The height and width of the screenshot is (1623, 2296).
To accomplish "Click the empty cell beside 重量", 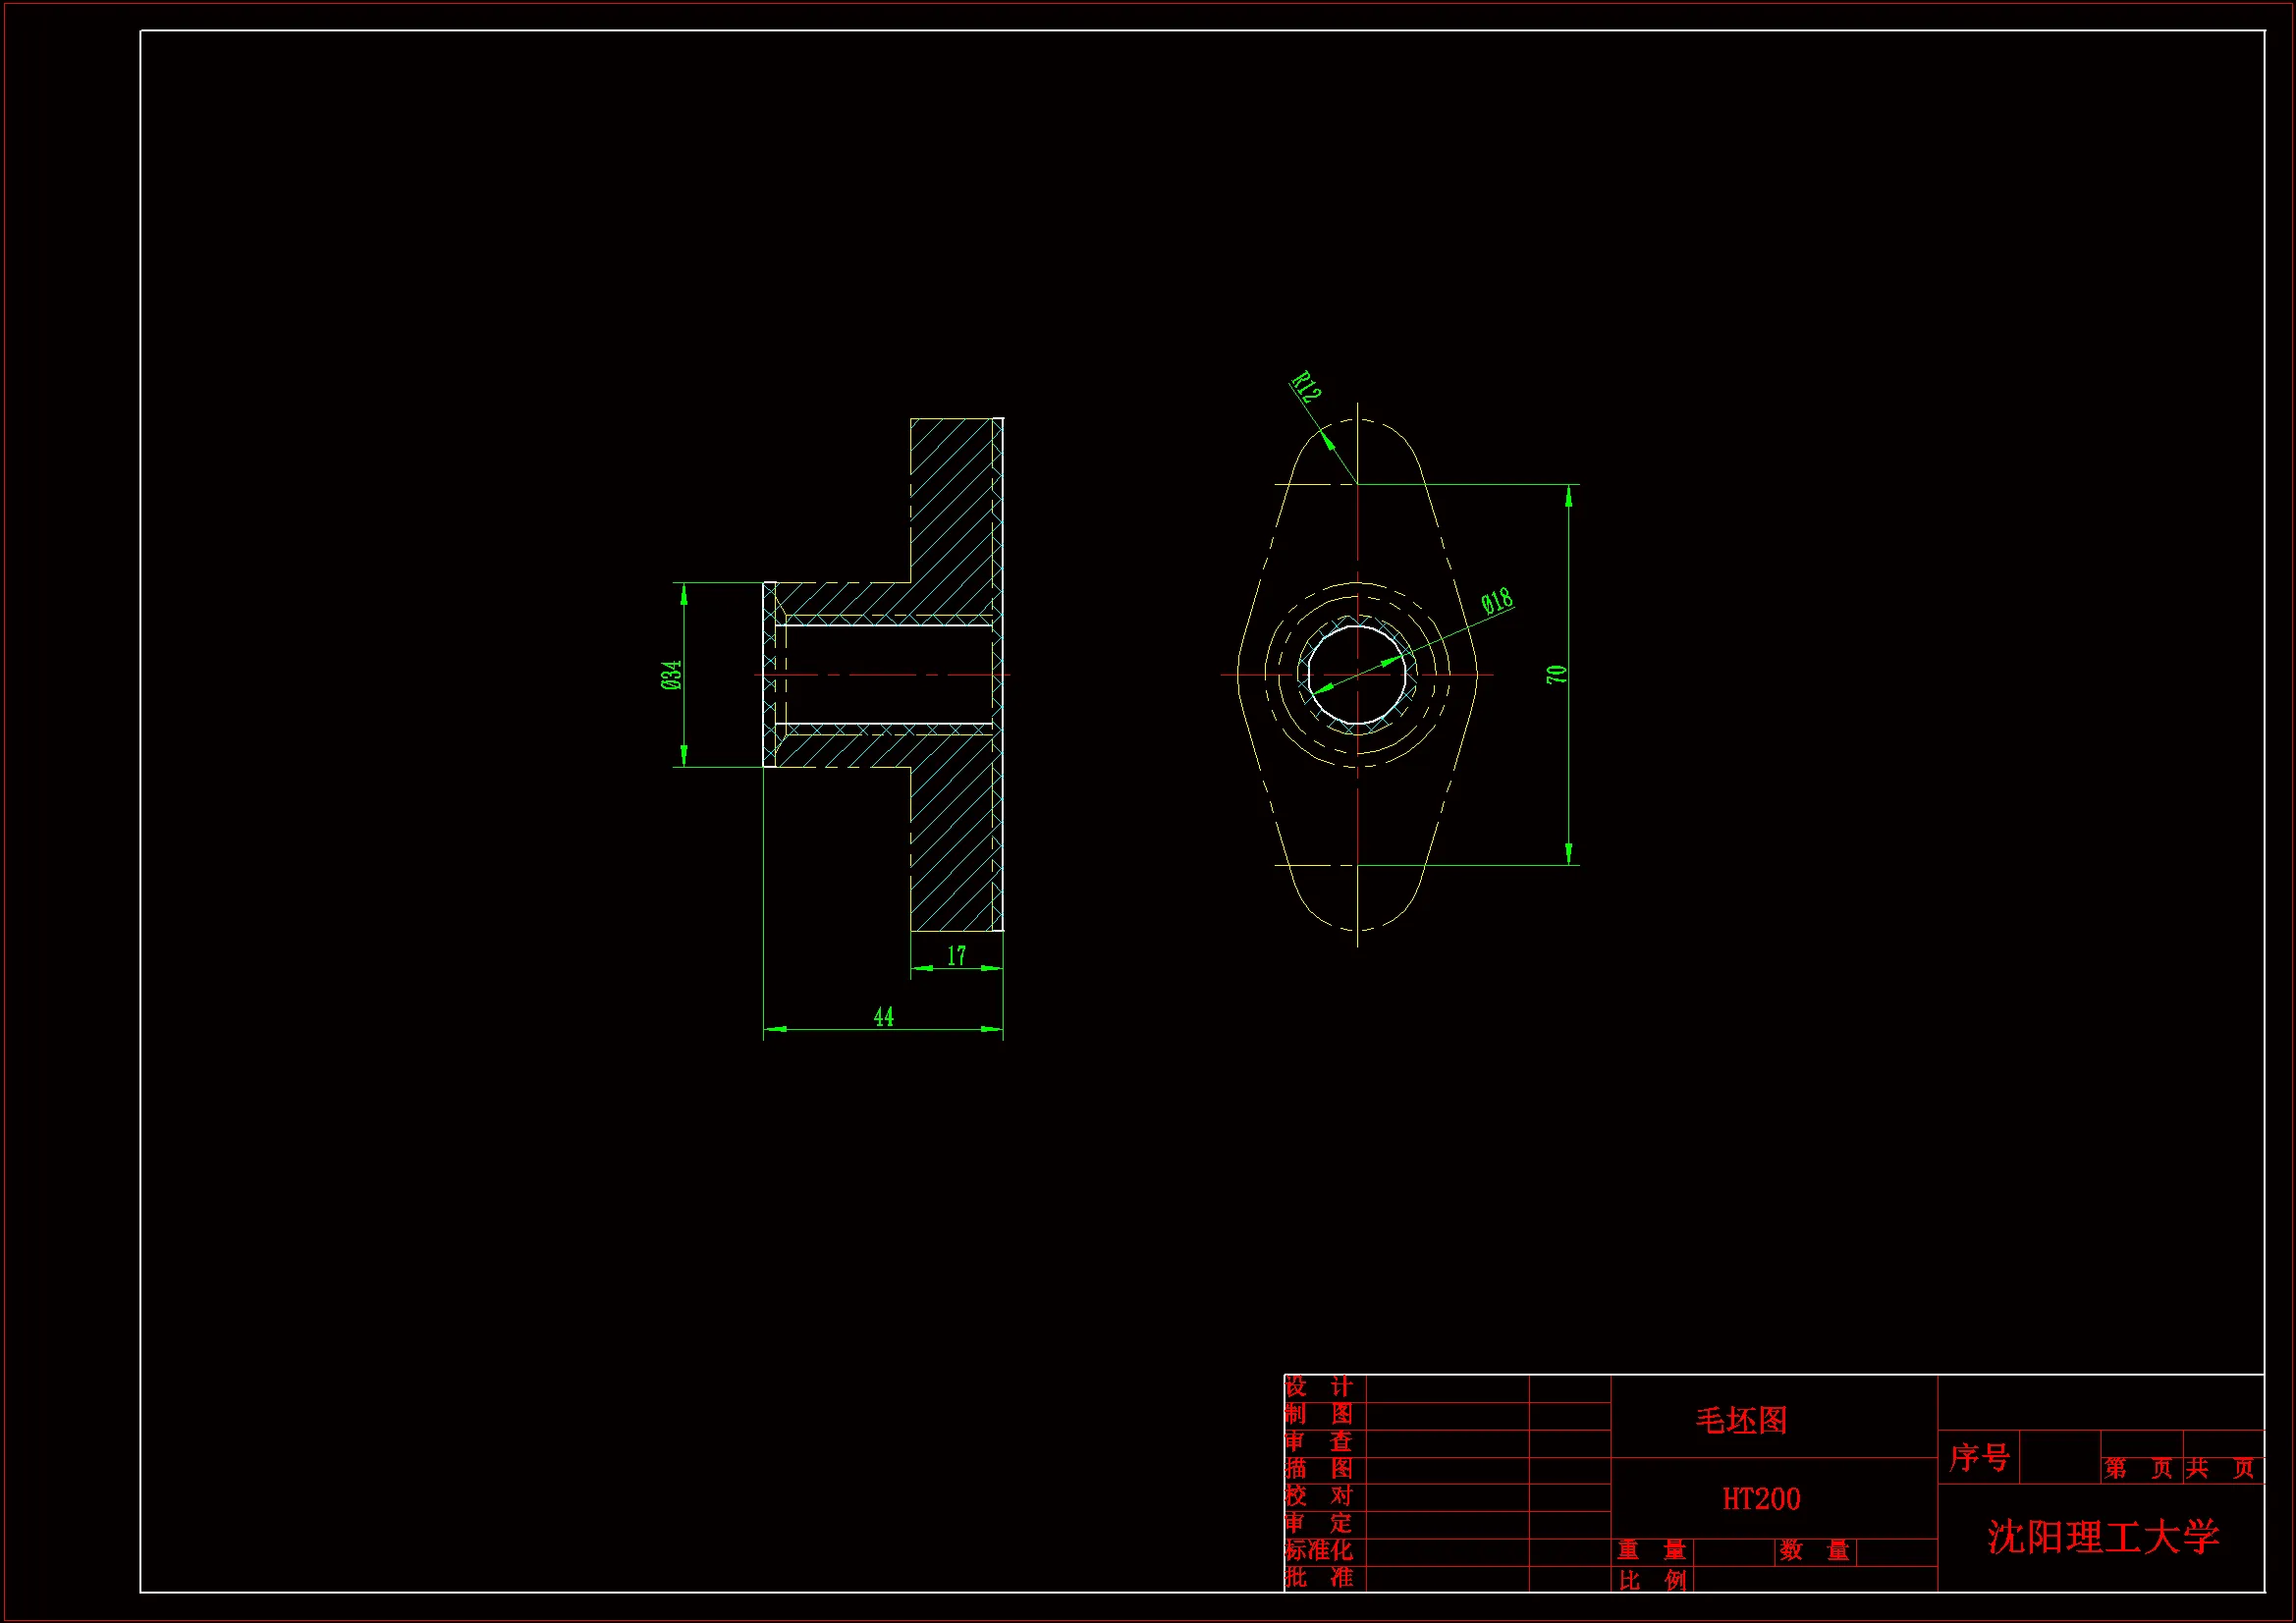I will point(1733,1551).
